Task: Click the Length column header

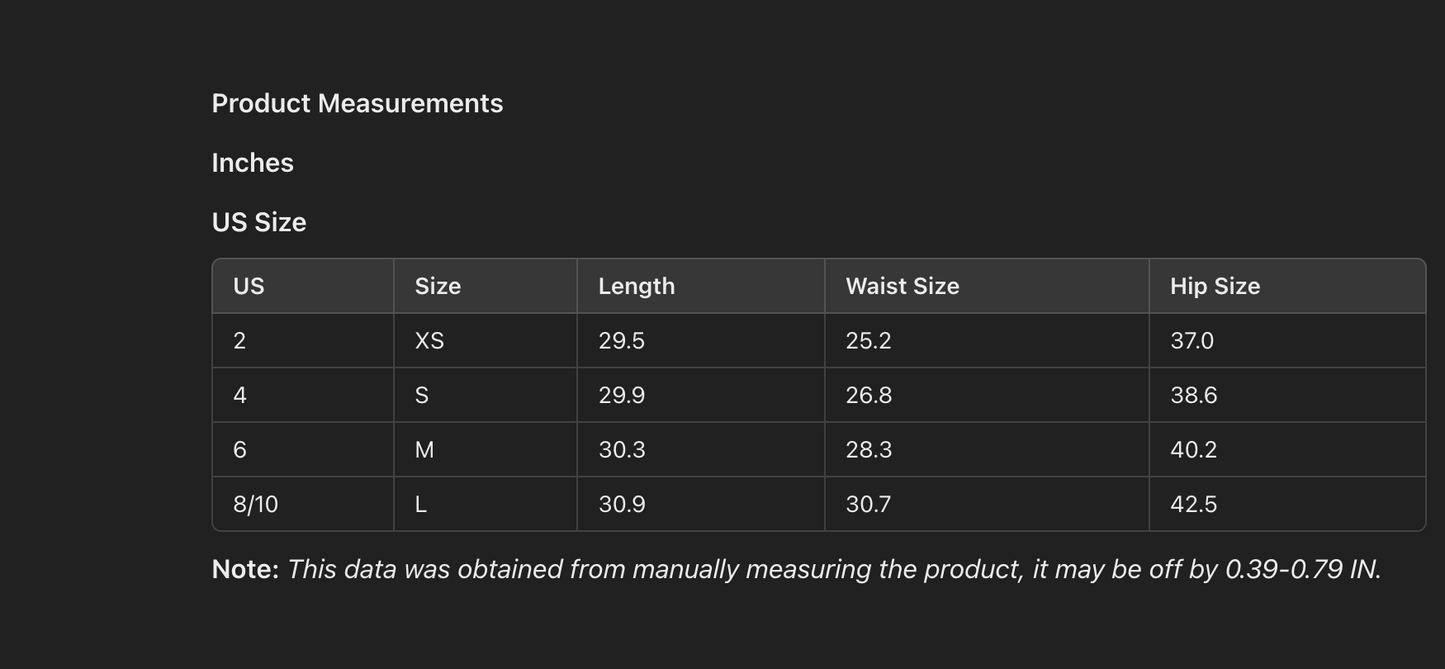Action: tap(636, 286)
